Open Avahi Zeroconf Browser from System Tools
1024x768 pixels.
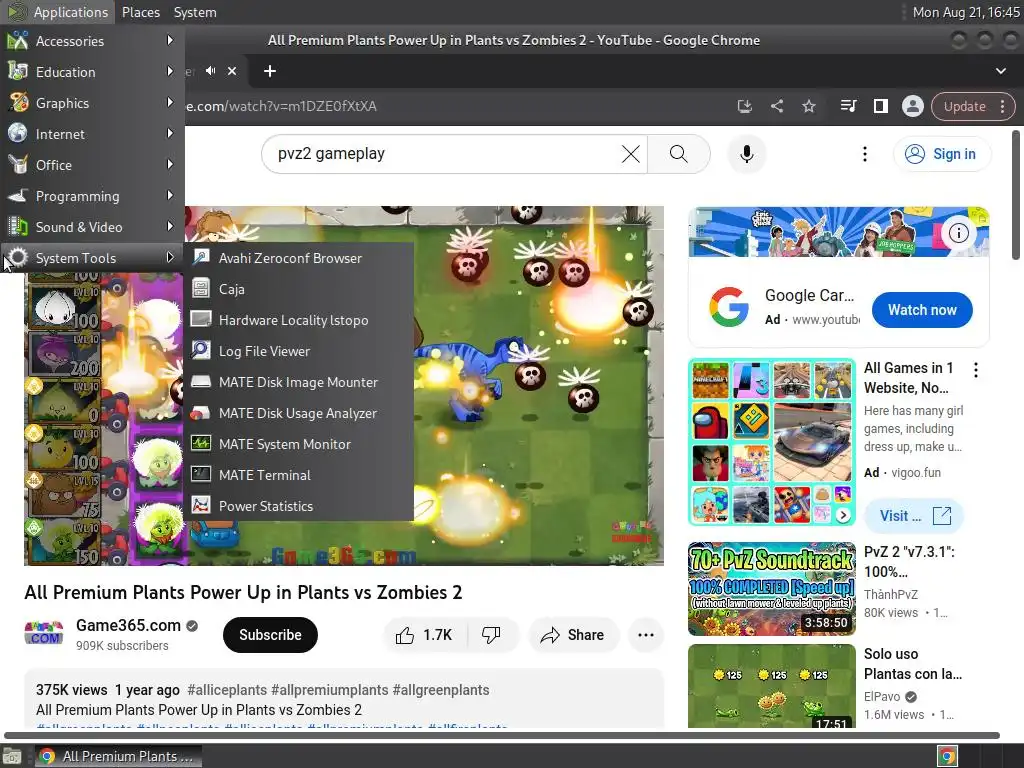click(299, 258)
